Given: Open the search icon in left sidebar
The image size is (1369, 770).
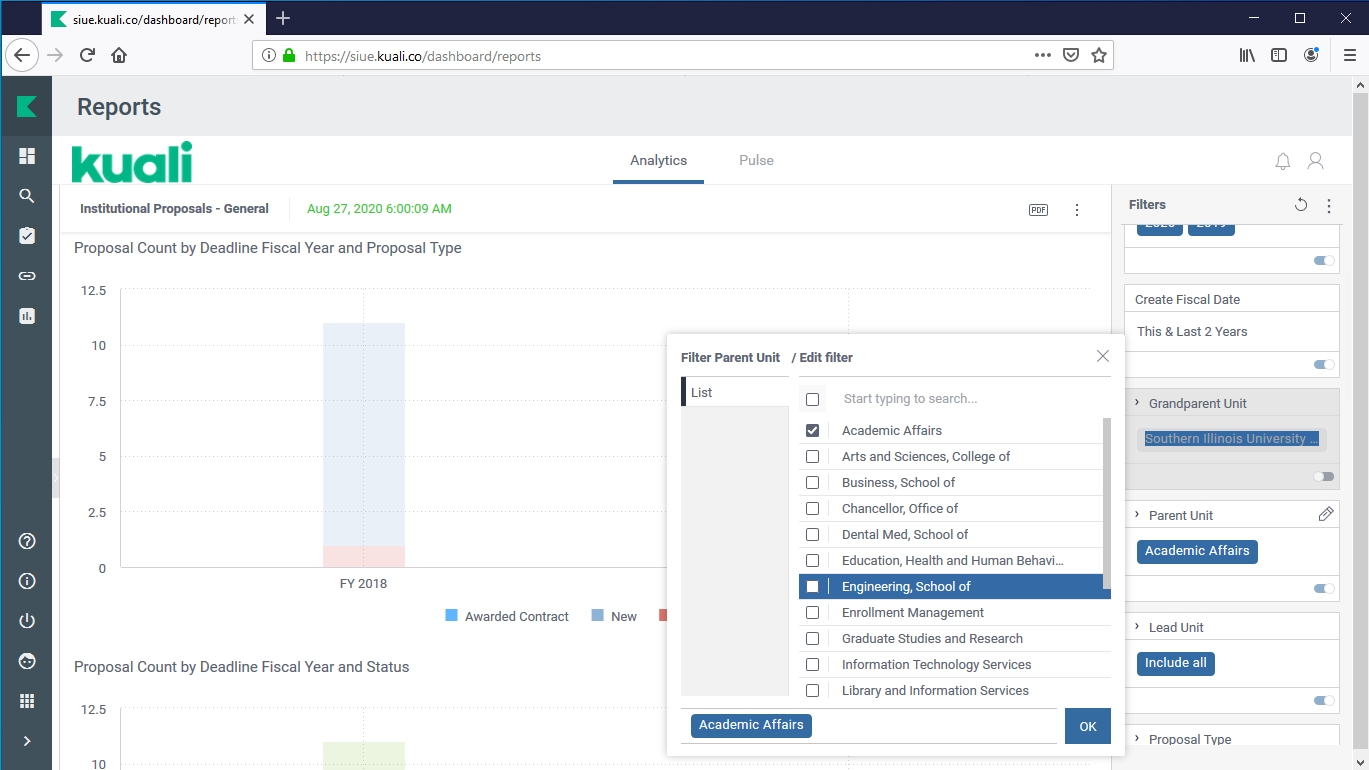Looking at the screenshot, I should [x=27, y=196].
